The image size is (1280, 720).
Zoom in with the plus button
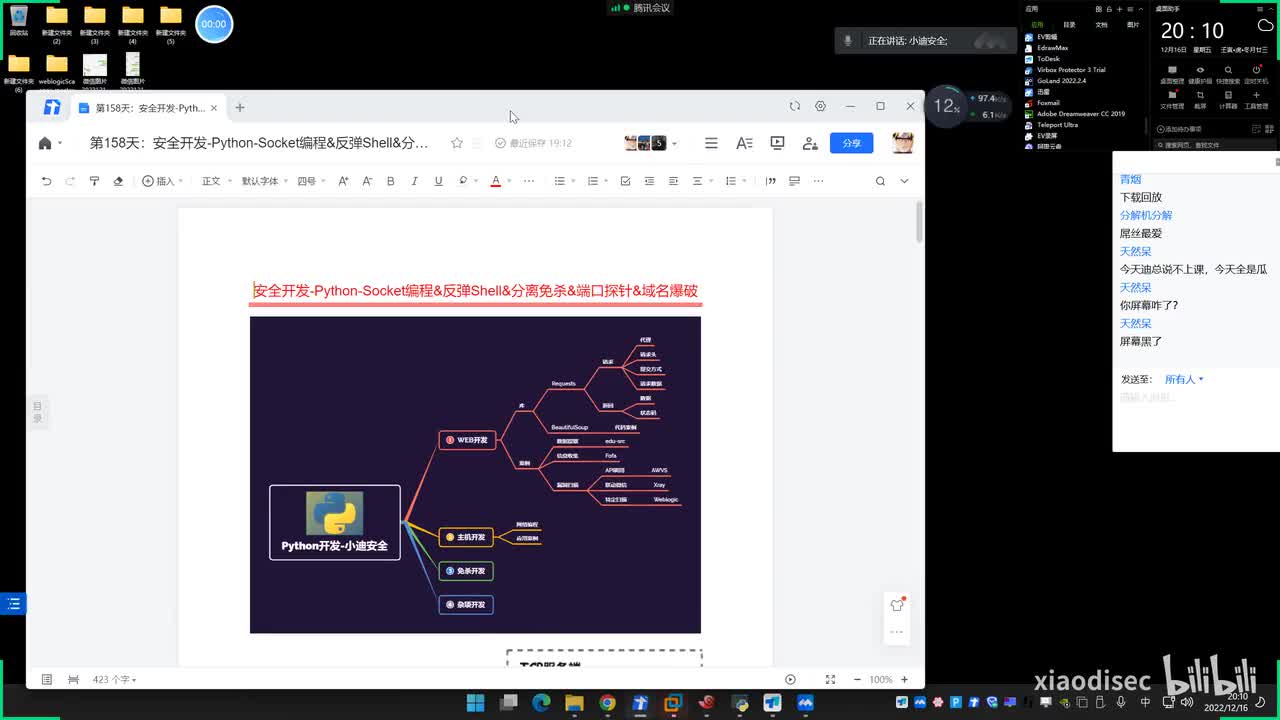pos(904,680)
